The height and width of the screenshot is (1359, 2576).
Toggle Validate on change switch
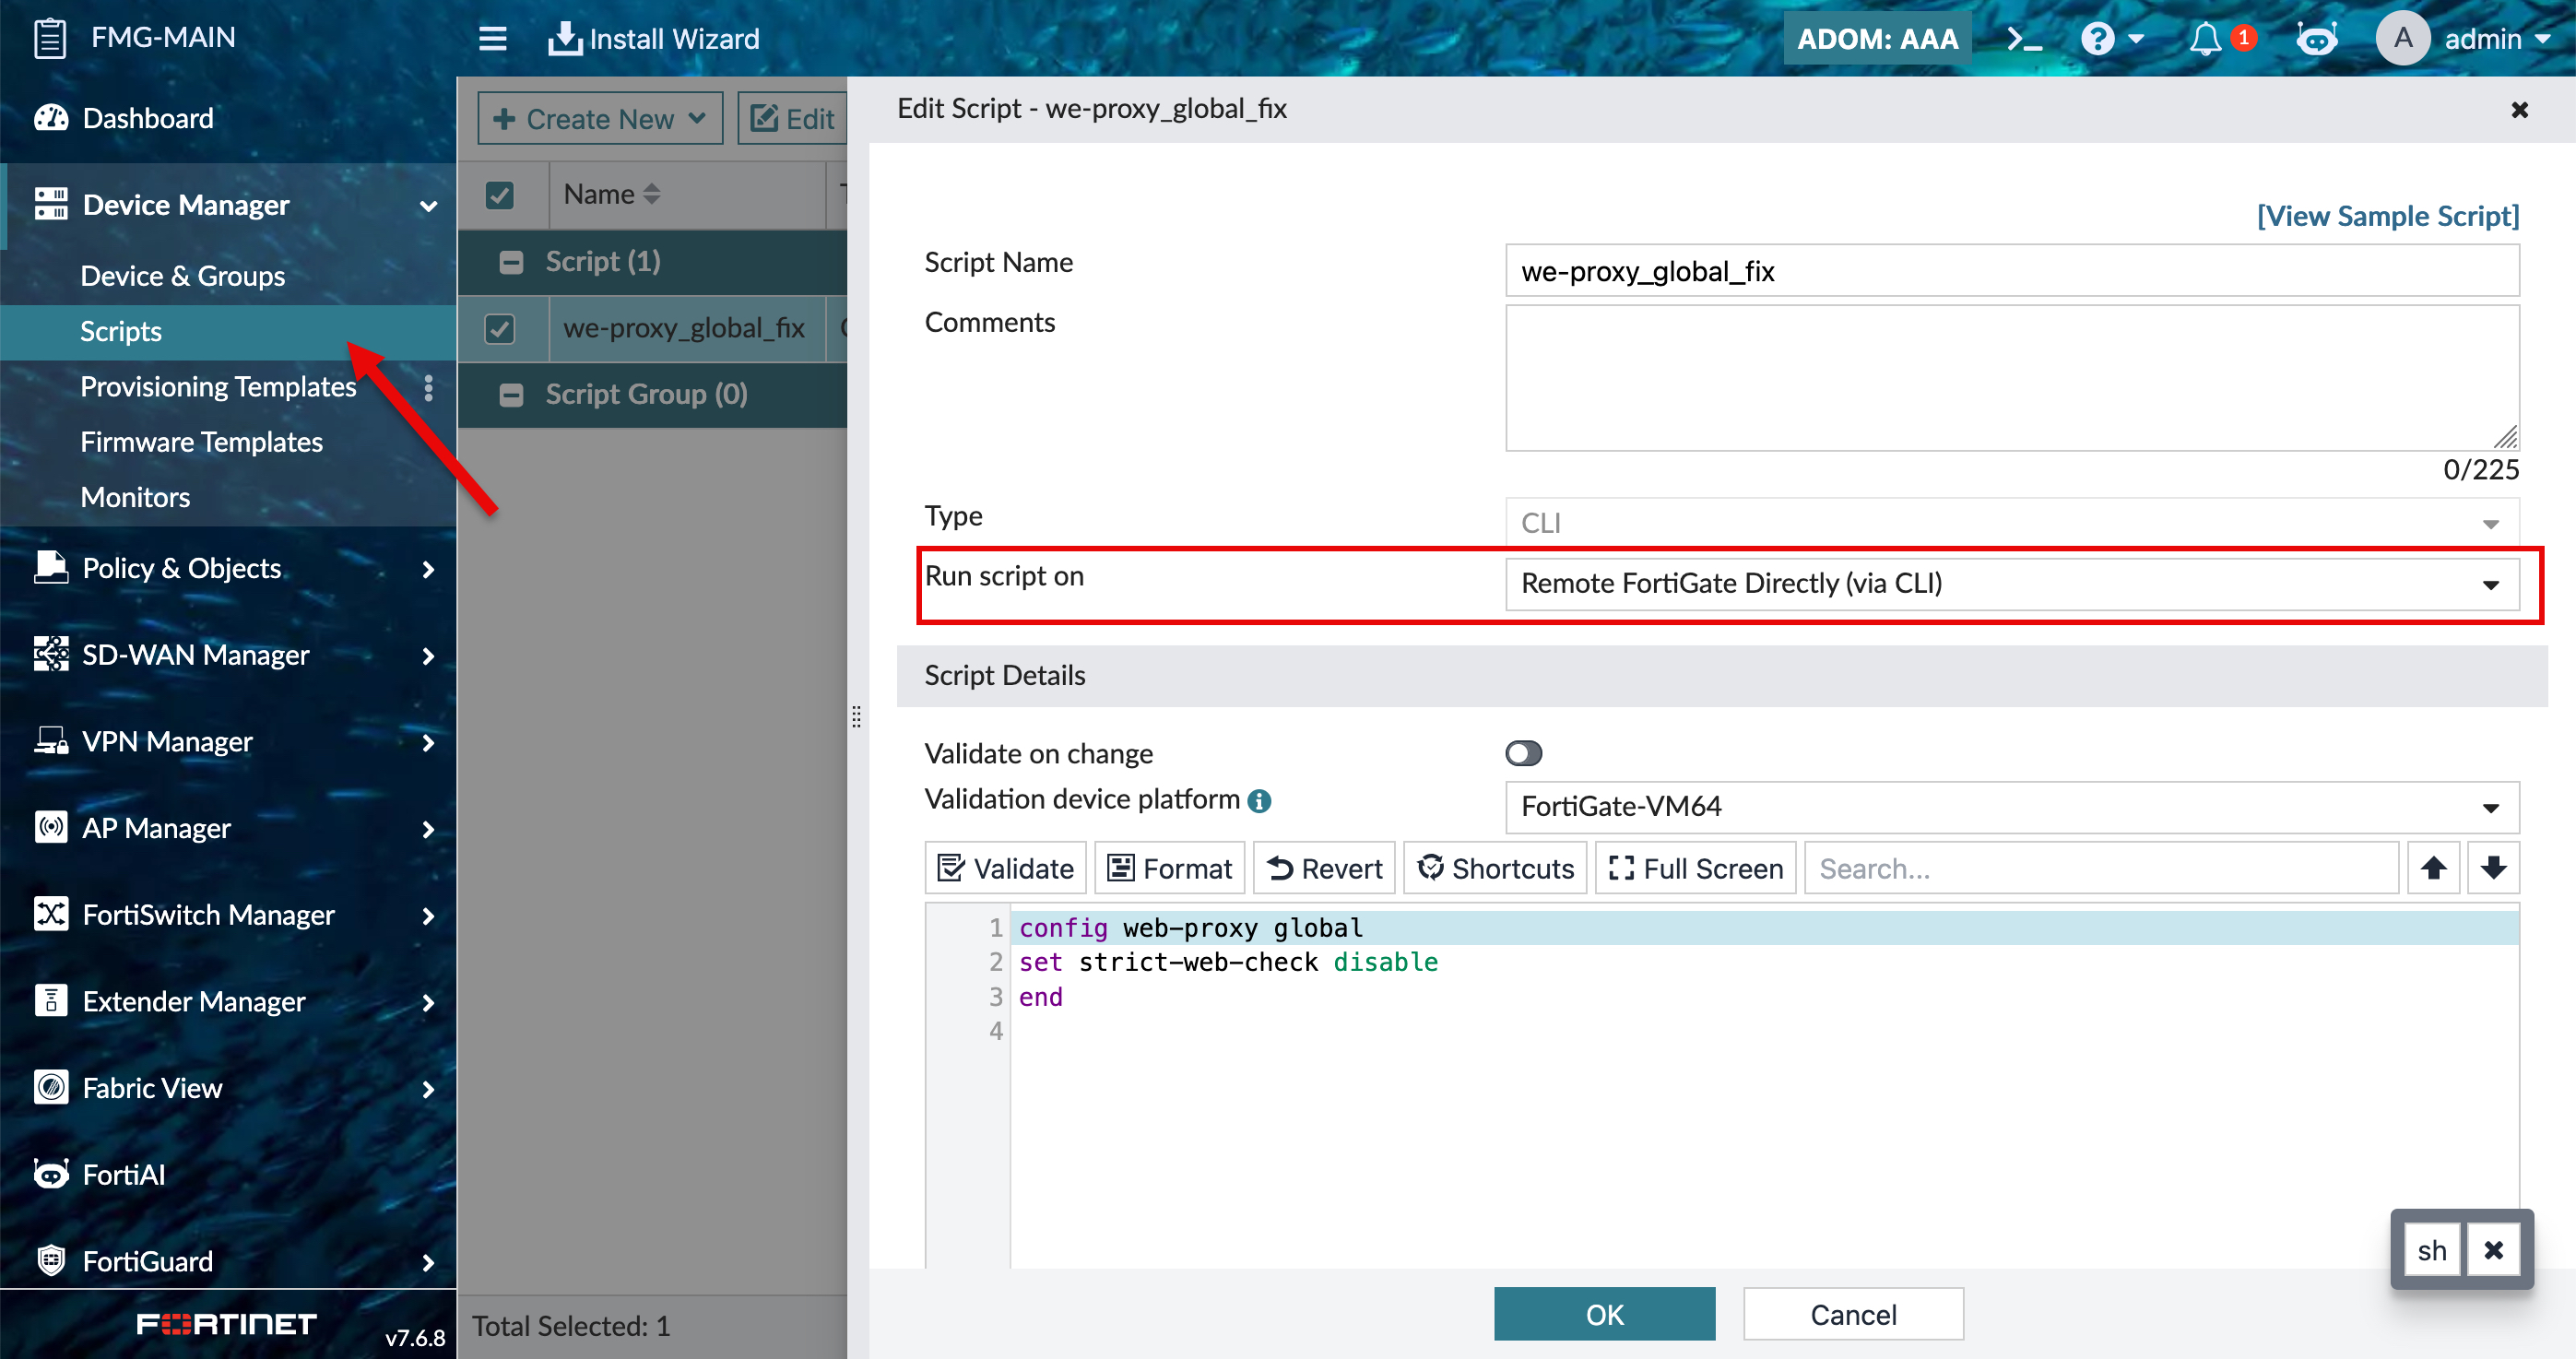(1523, 753)
